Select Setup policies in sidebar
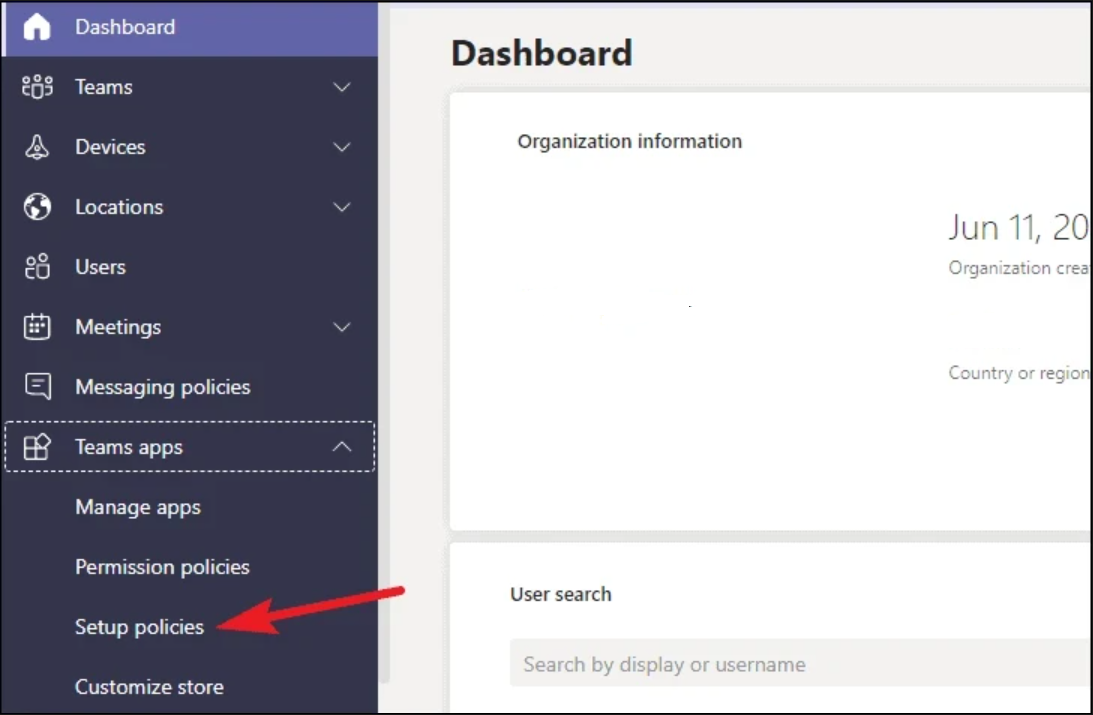Viewport: 1093px width, 715px height. (139, 627)
